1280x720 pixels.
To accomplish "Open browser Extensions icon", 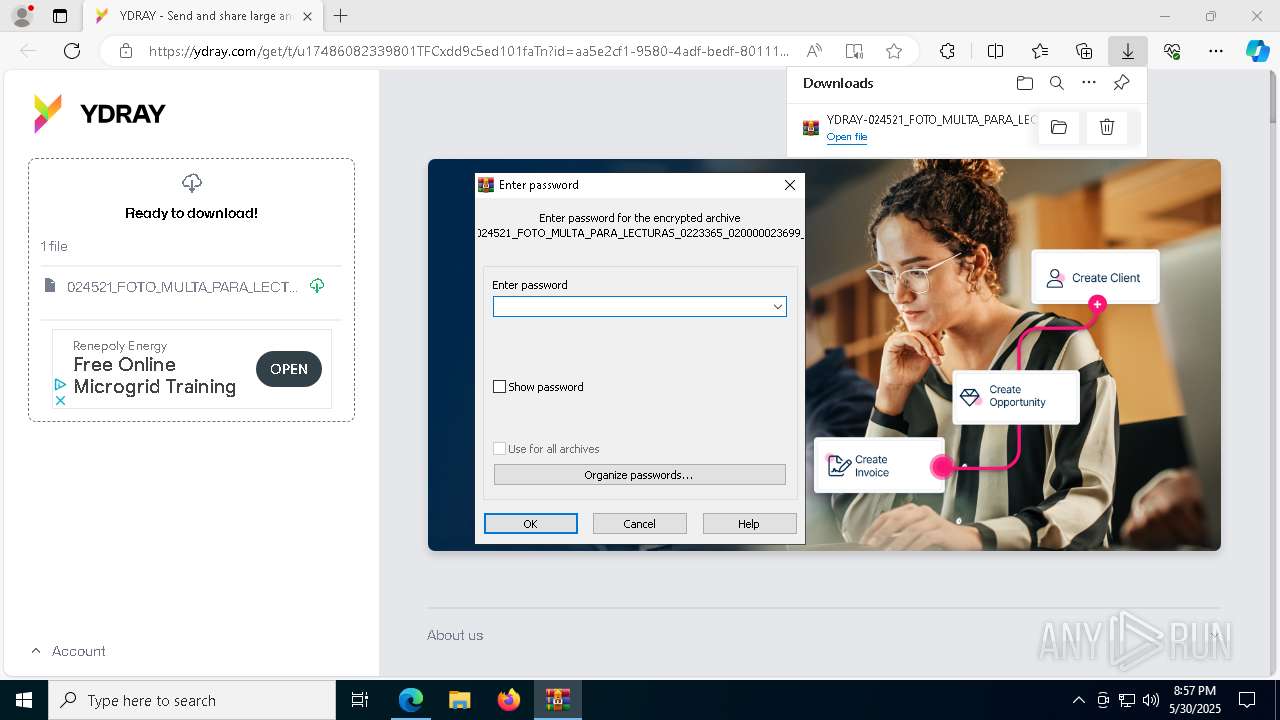I will [947, 51].
